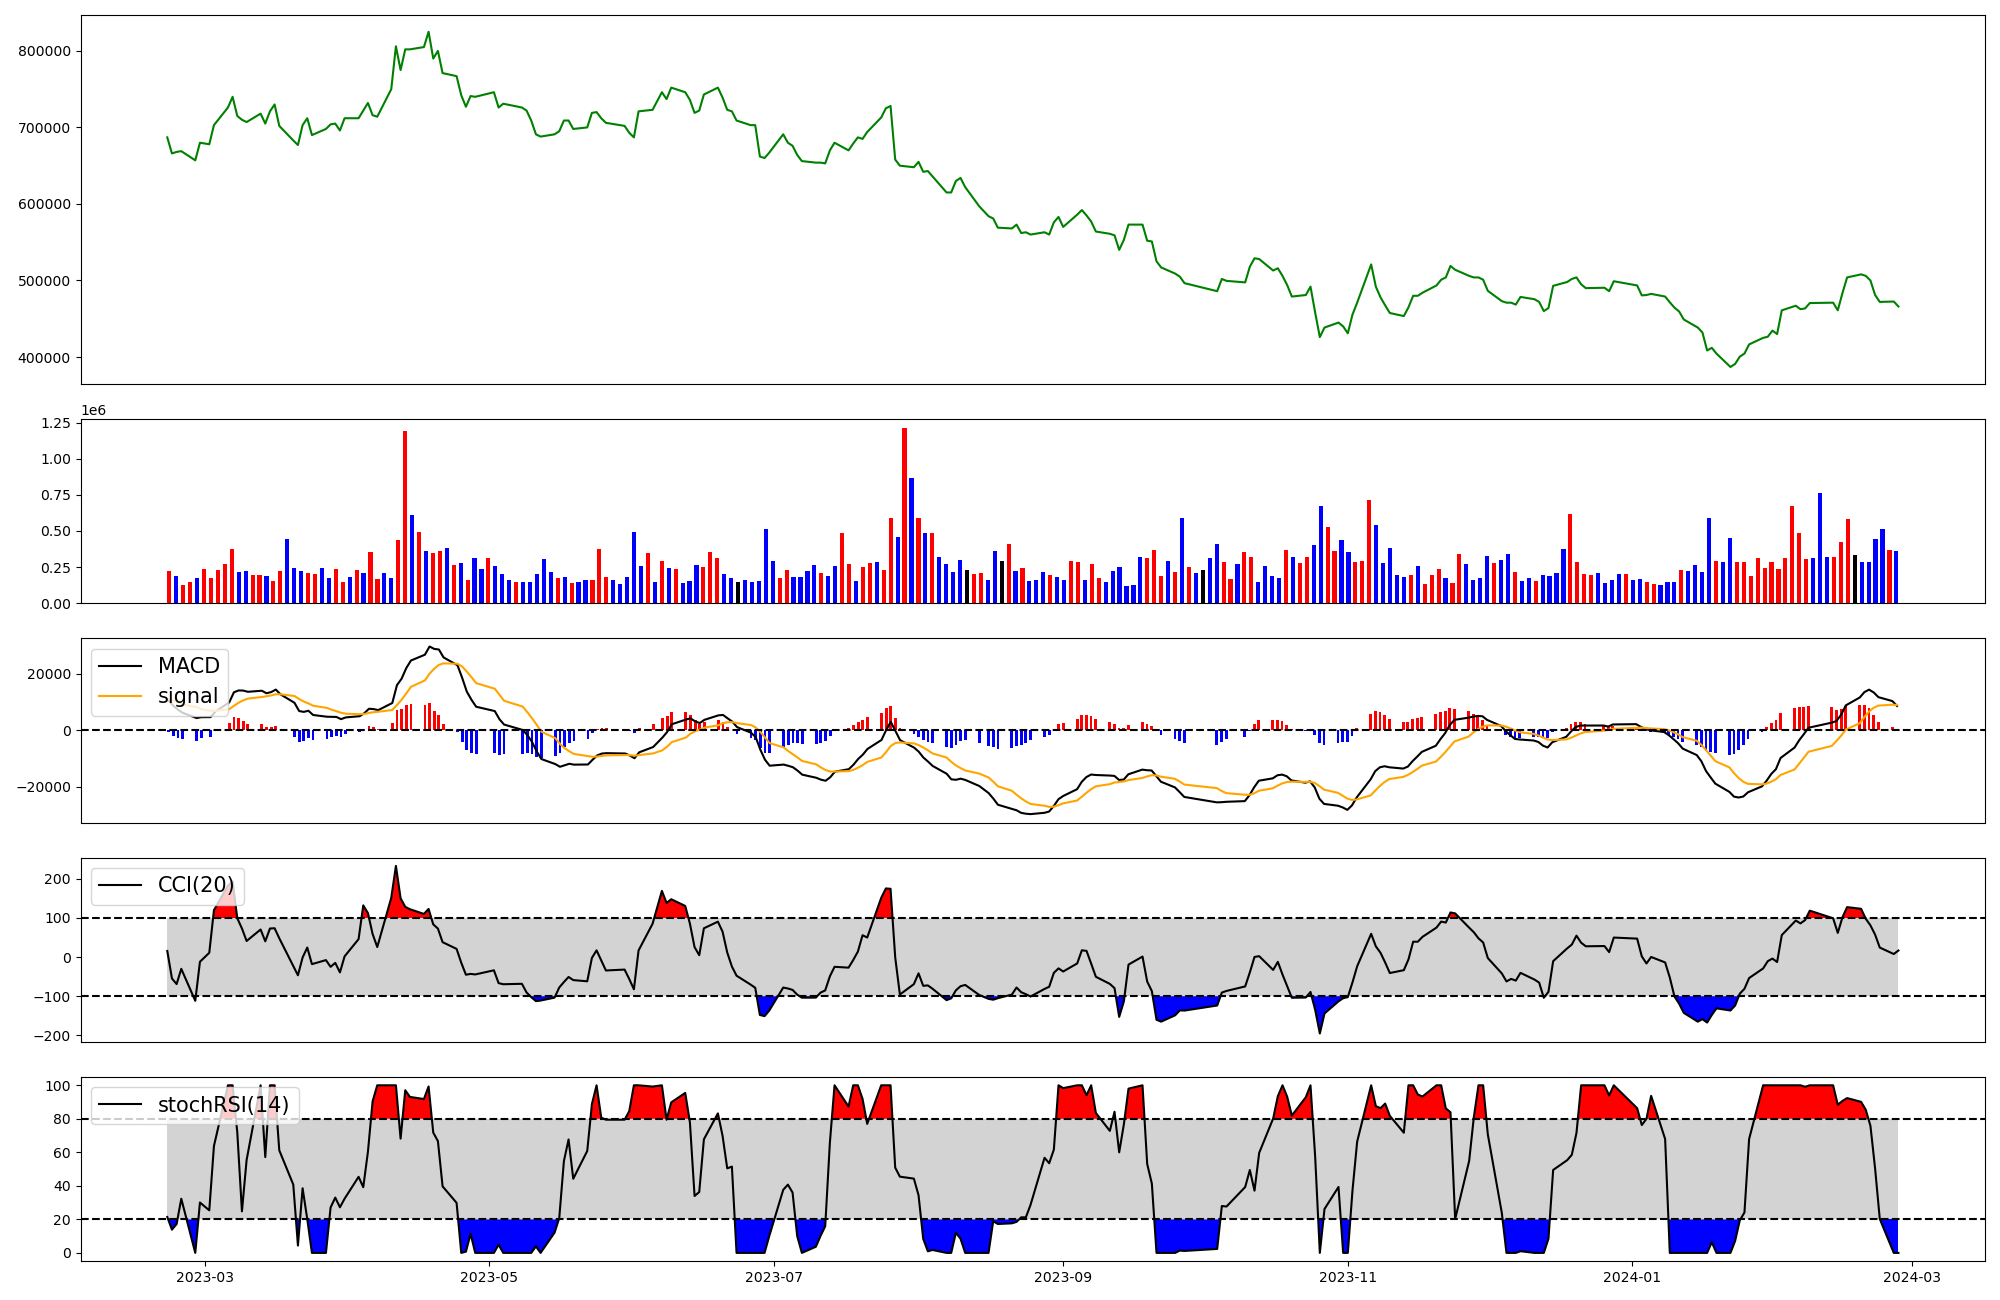Screen dimensions: 2000x1300
Task: Click the MACD legend label
Action: 188,666
